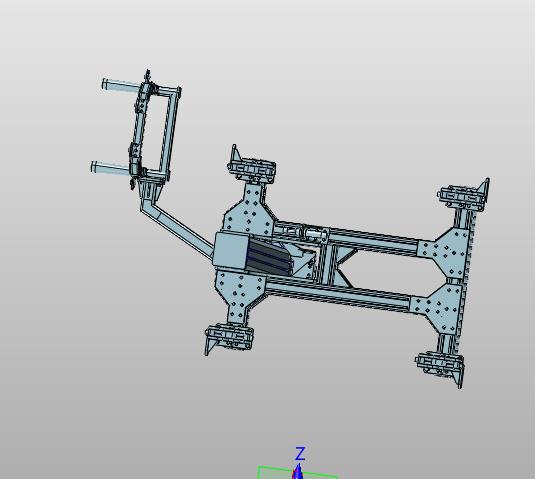Select the blue Z axis arrow tip
This screenshot has width=535, height=479.
[299, 471]
